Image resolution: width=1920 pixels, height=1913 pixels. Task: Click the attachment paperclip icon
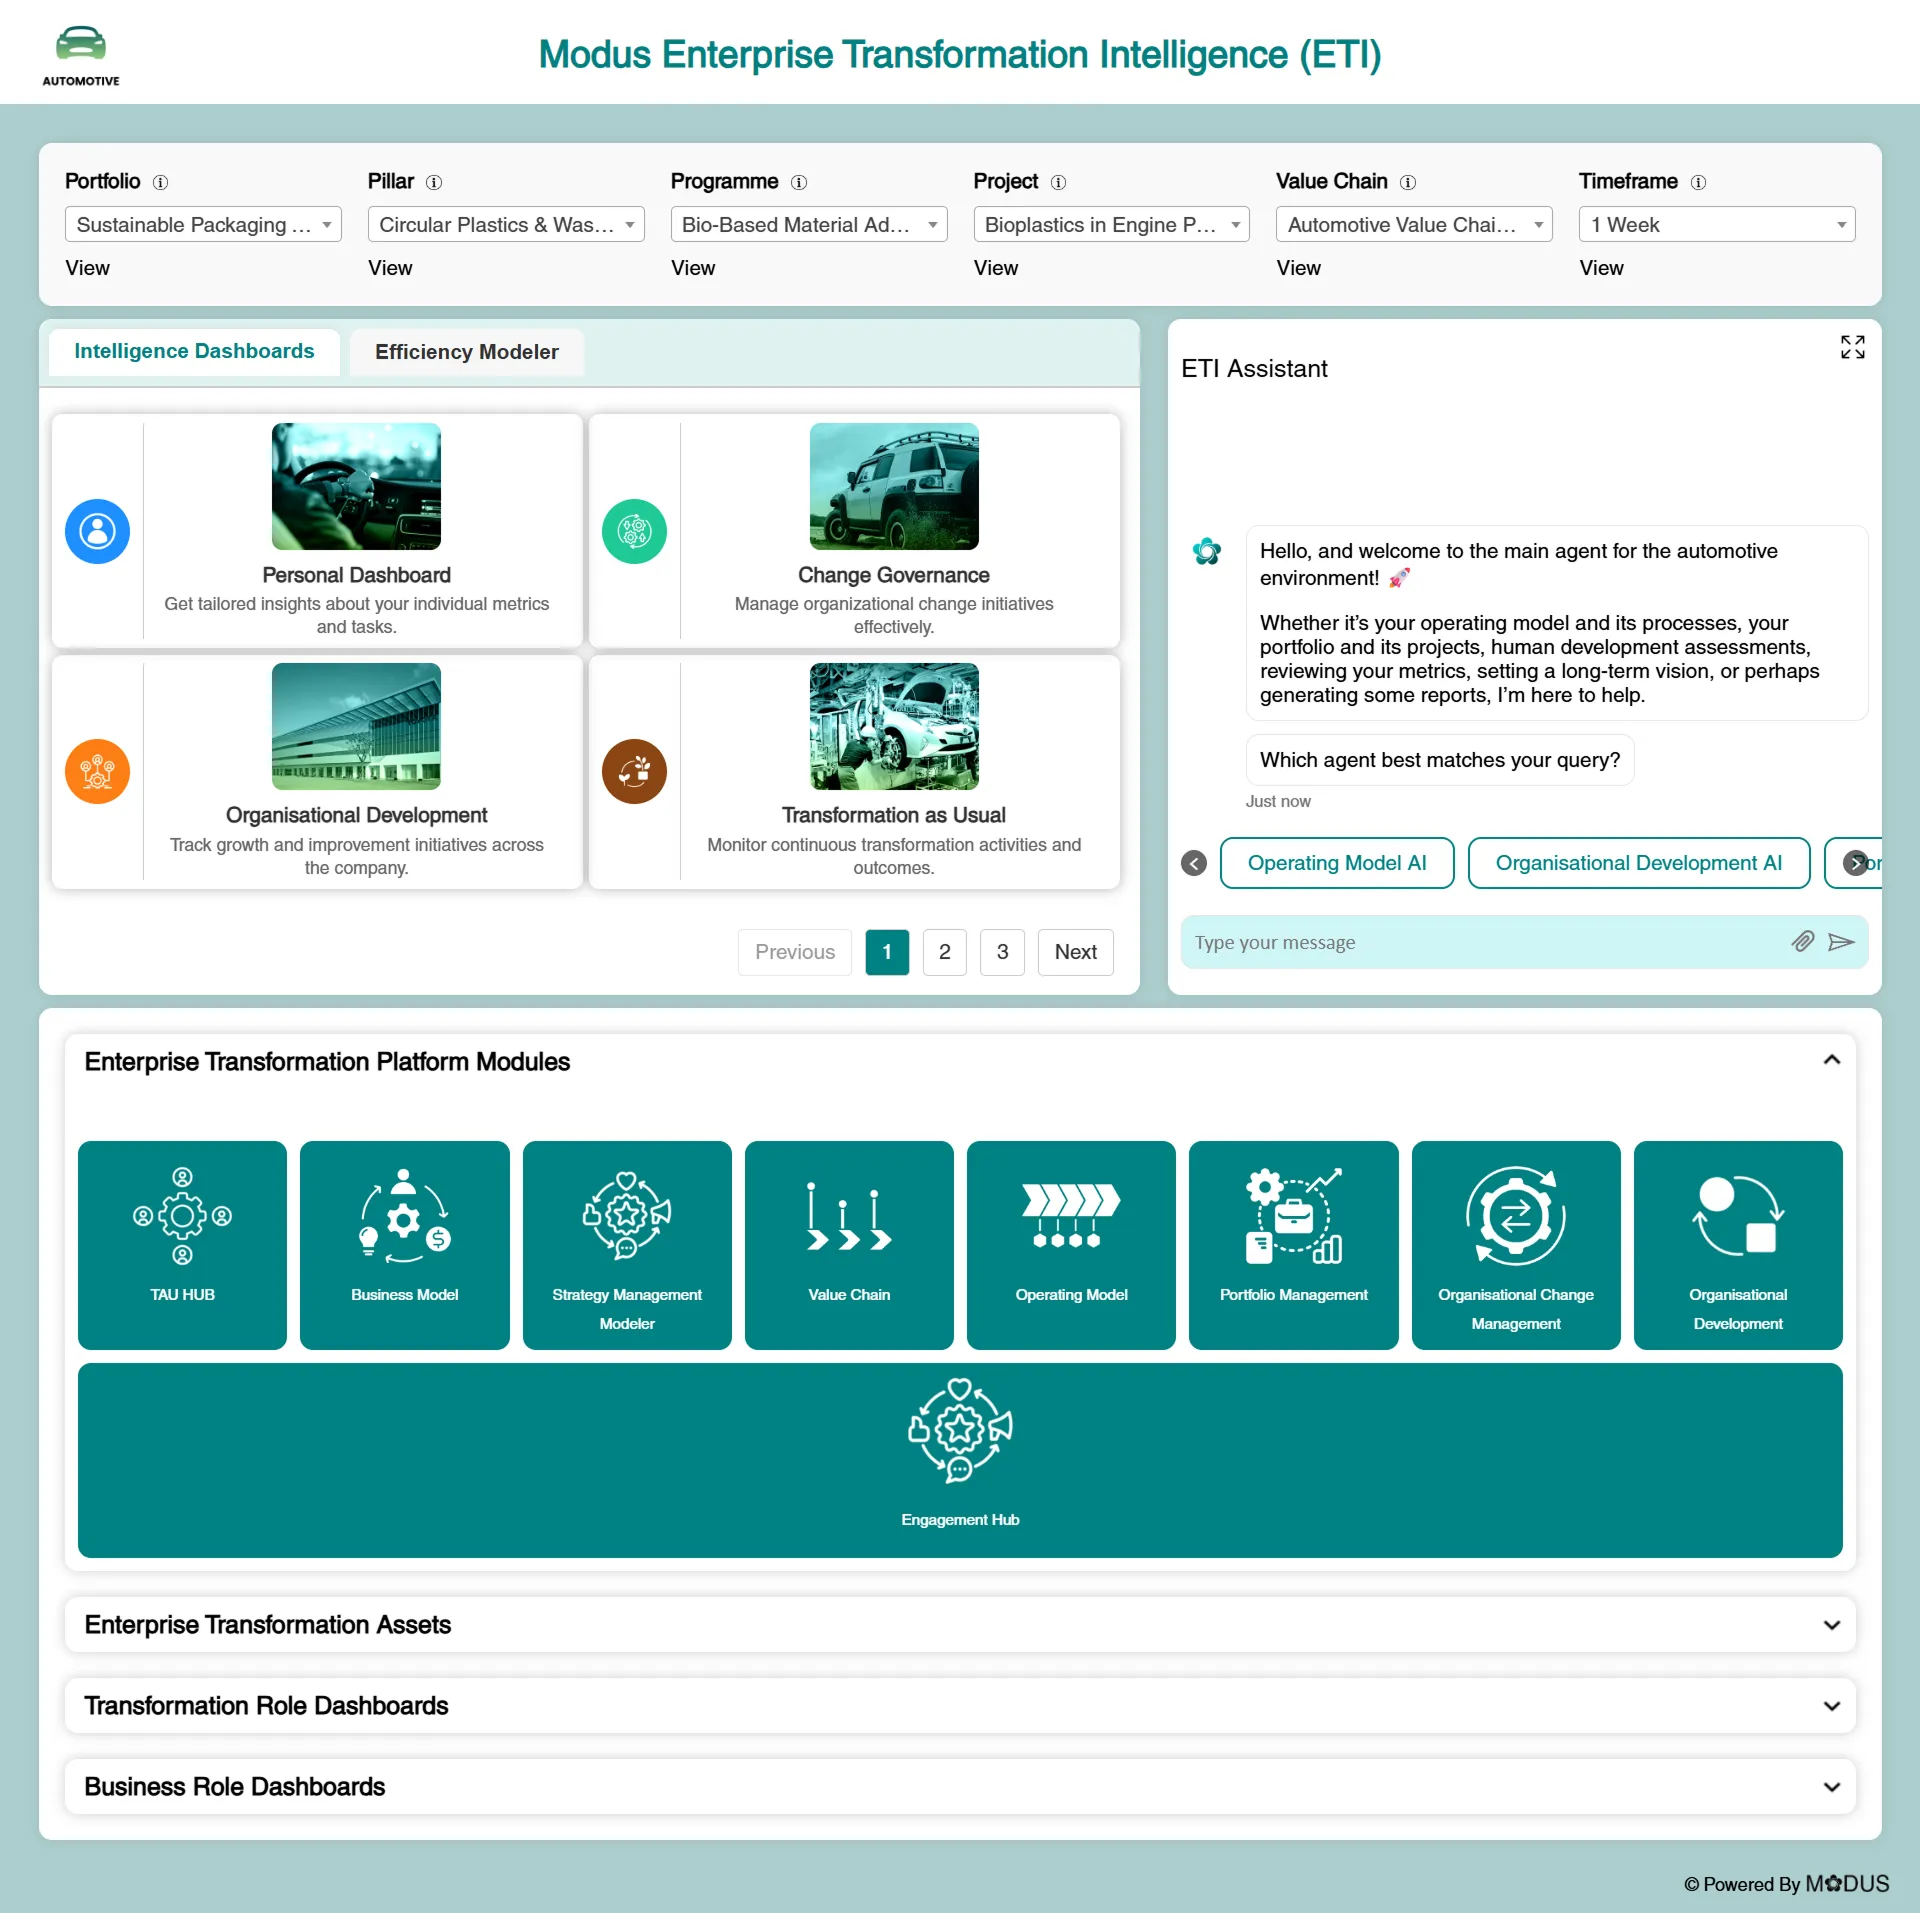coord(1802,941)
